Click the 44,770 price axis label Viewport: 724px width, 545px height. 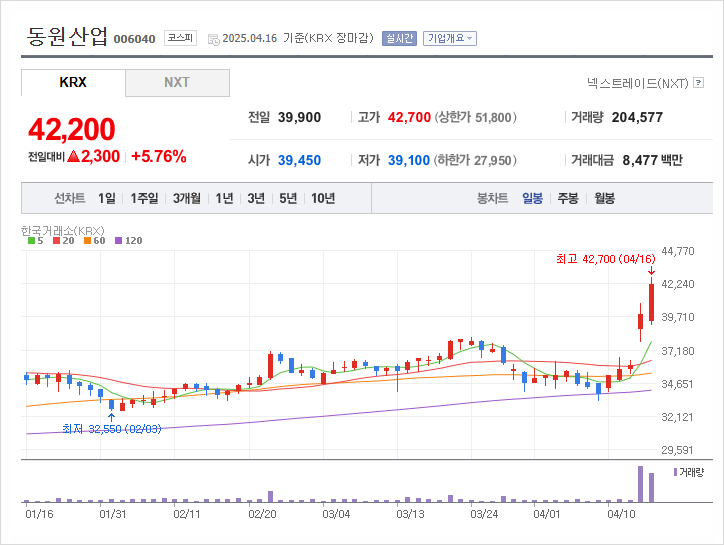click(x=678, y=251)
